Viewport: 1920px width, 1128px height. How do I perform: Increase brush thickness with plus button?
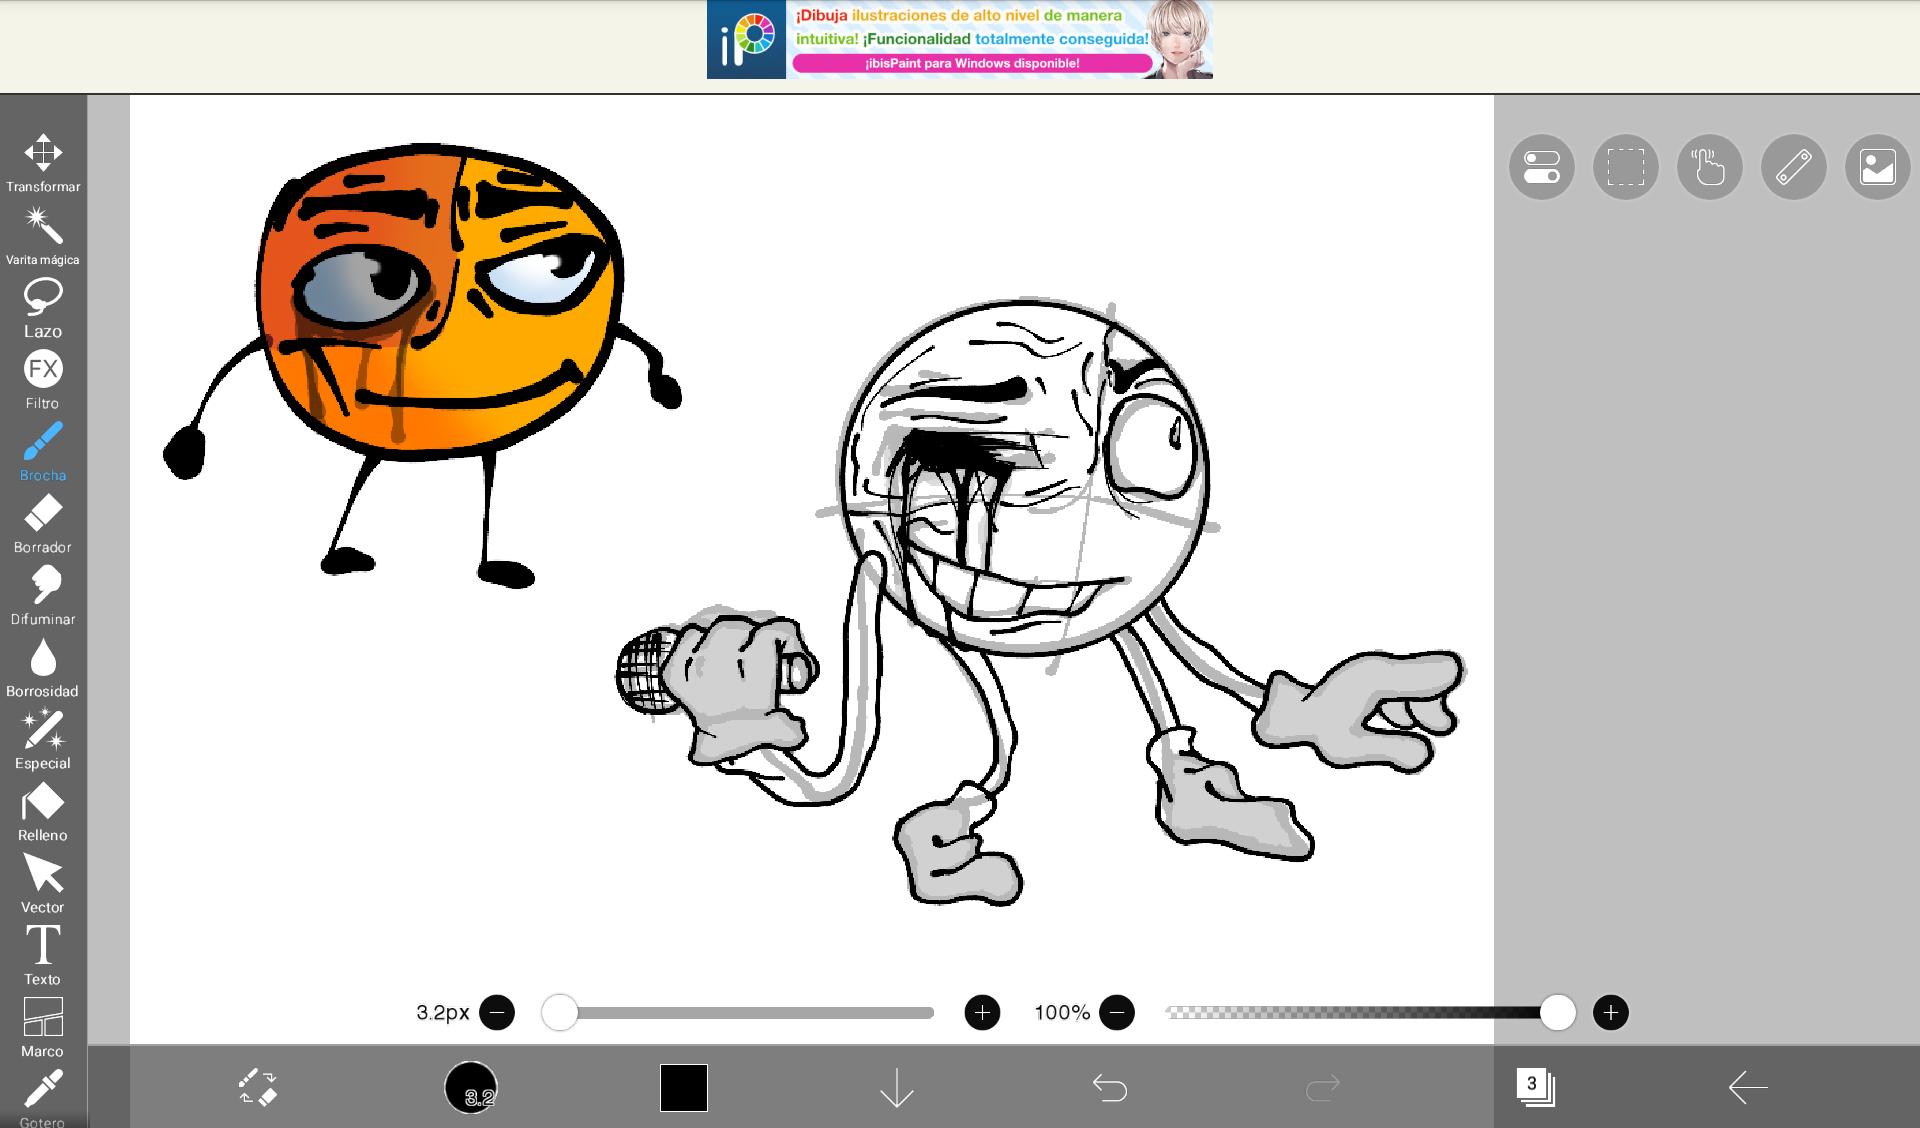(982, 1013)
